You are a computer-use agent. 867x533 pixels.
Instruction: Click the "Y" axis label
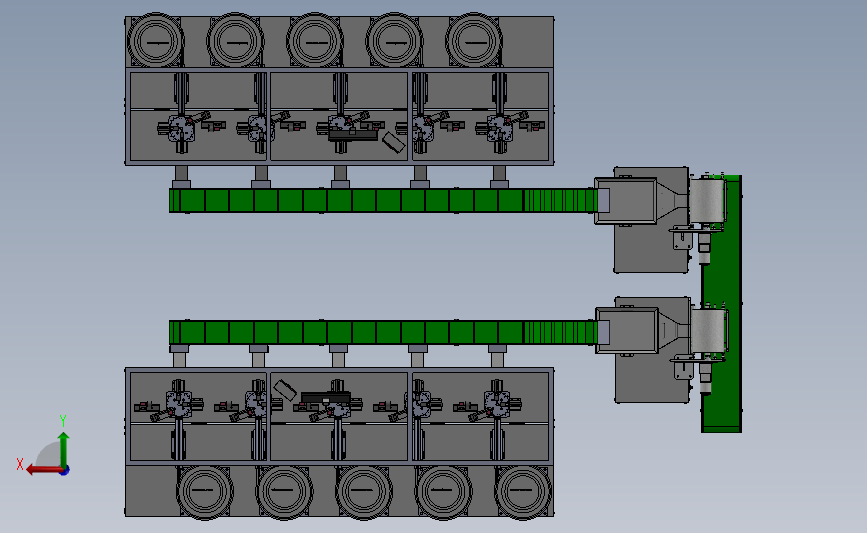(63, 421)
